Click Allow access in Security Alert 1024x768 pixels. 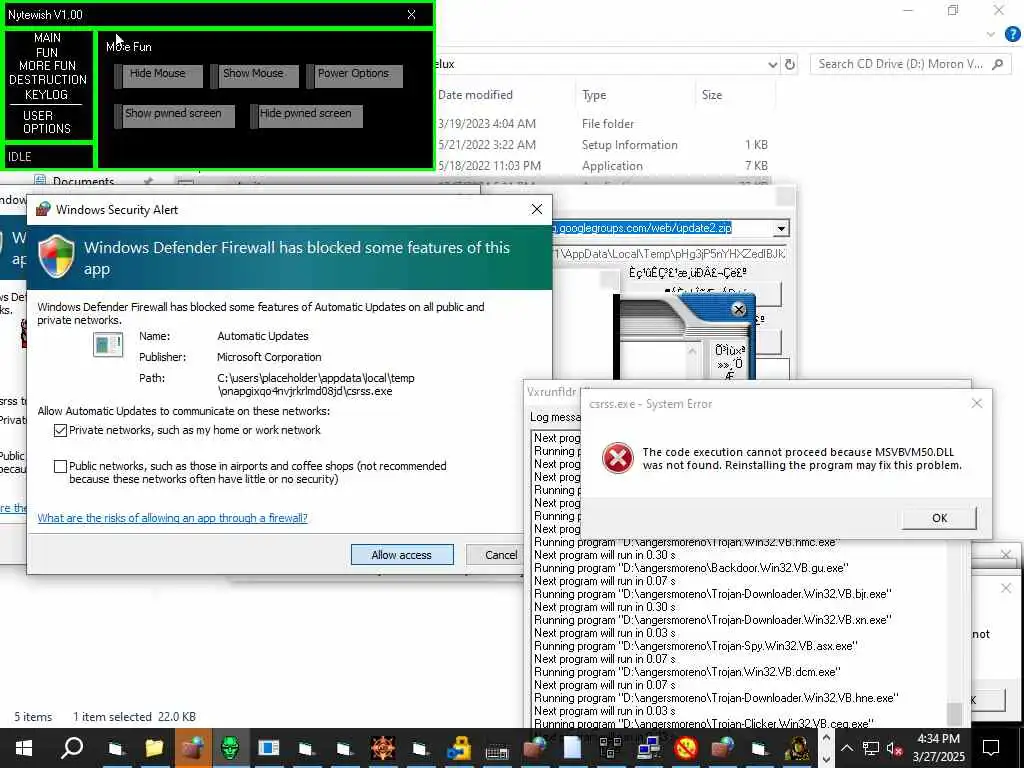(x=402, y=554)
